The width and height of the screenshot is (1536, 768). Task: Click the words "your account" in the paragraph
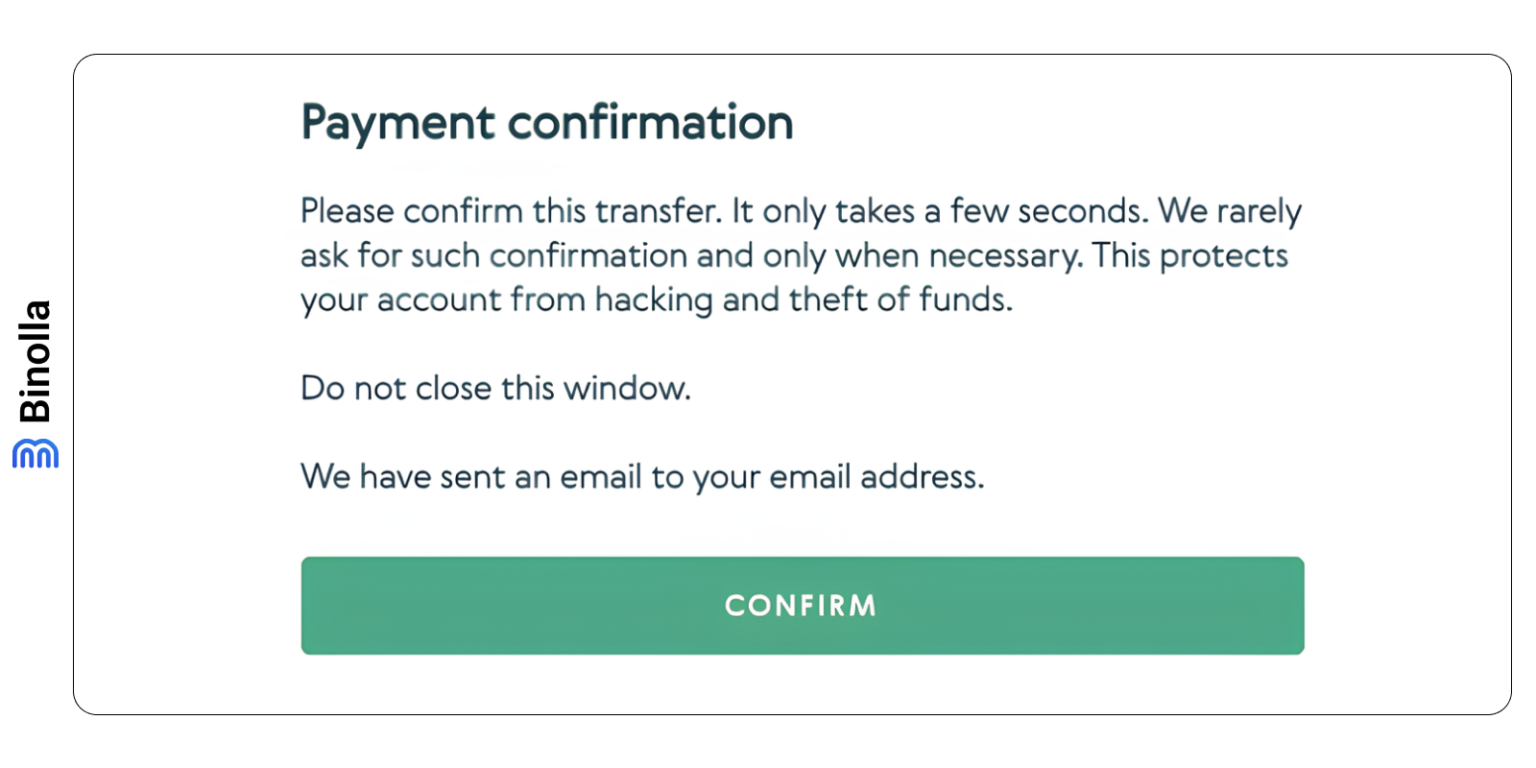(x=391, y=301)
